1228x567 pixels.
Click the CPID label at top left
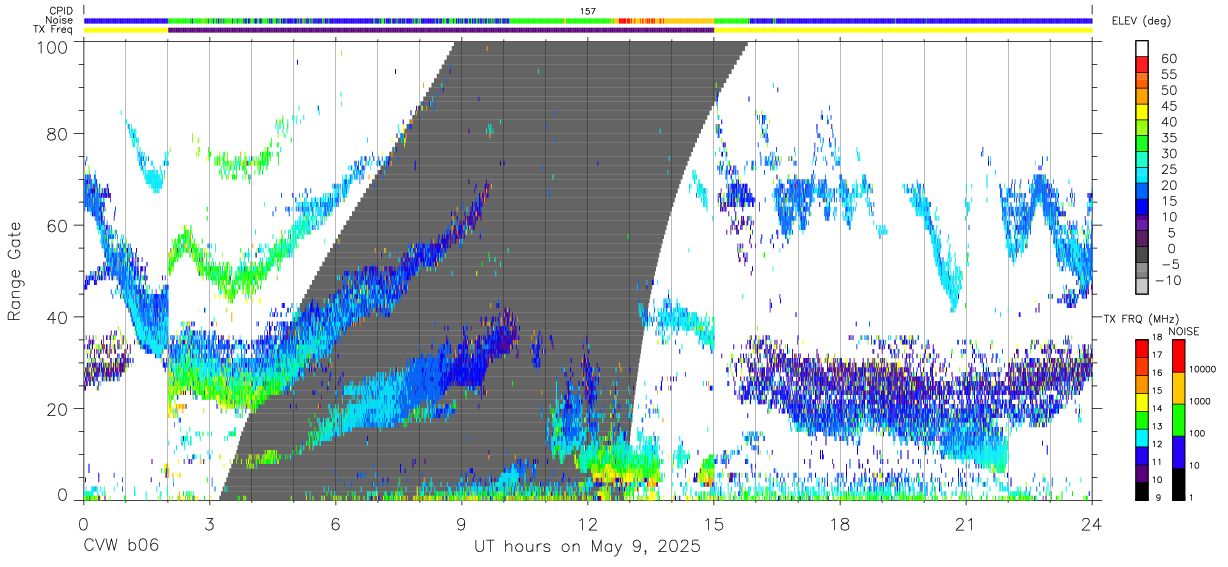60,10
